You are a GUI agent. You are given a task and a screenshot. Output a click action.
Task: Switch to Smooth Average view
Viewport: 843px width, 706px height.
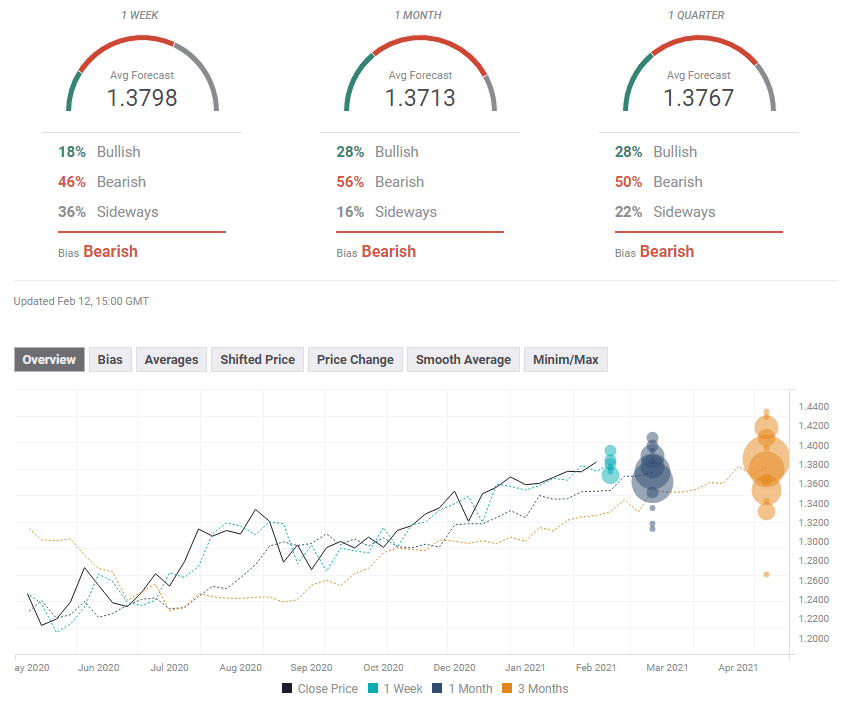pyautogui.click(x=463, y=360)
